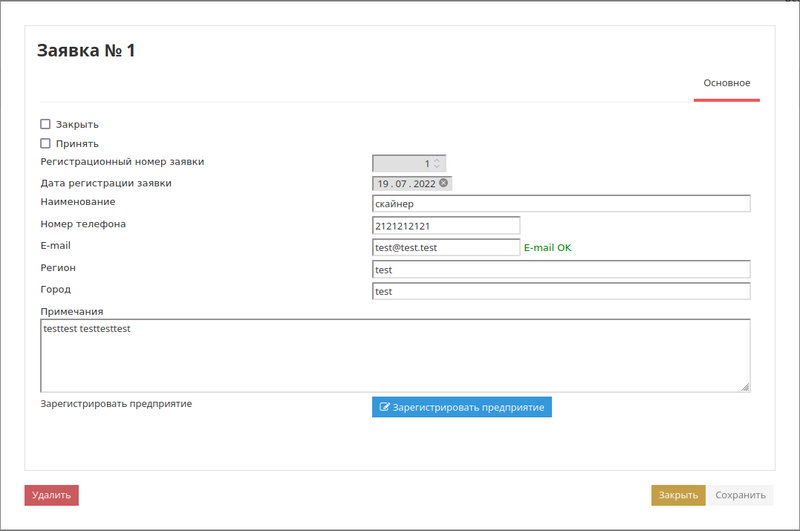
Task: Click the registration number spinner arrows
Action: point(437,163)
